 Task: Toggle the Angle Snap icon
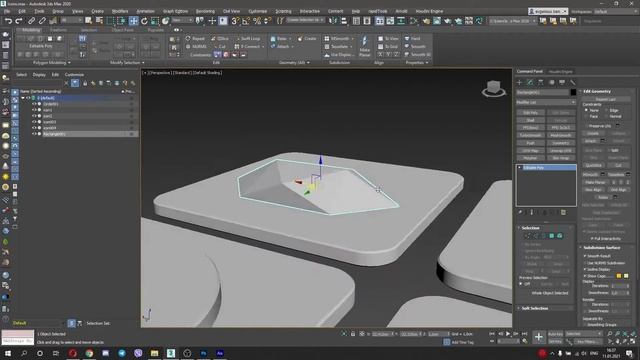[246, 21]
